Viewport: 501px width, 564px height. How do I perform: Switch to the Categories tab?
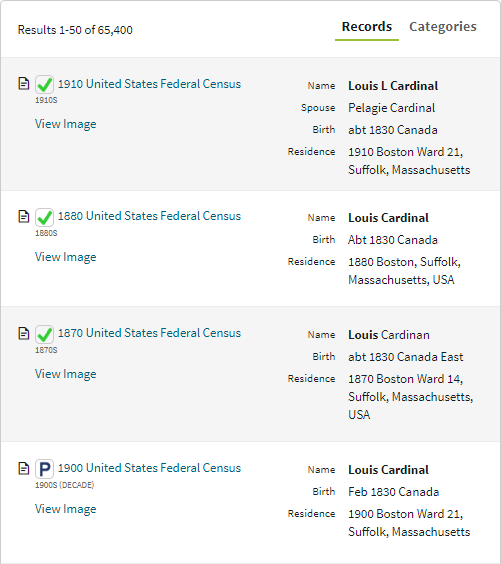tap(443, 27)
